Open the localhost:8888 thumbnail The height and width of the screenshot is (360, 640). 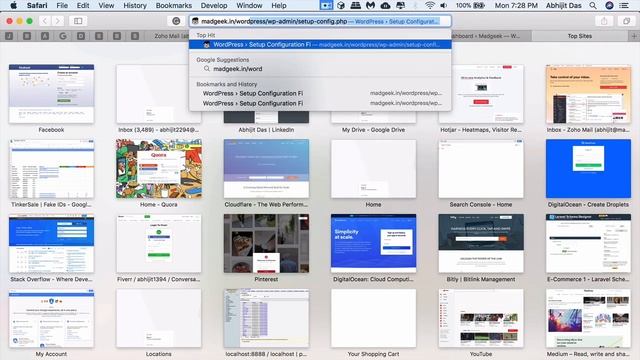[266, 318]
